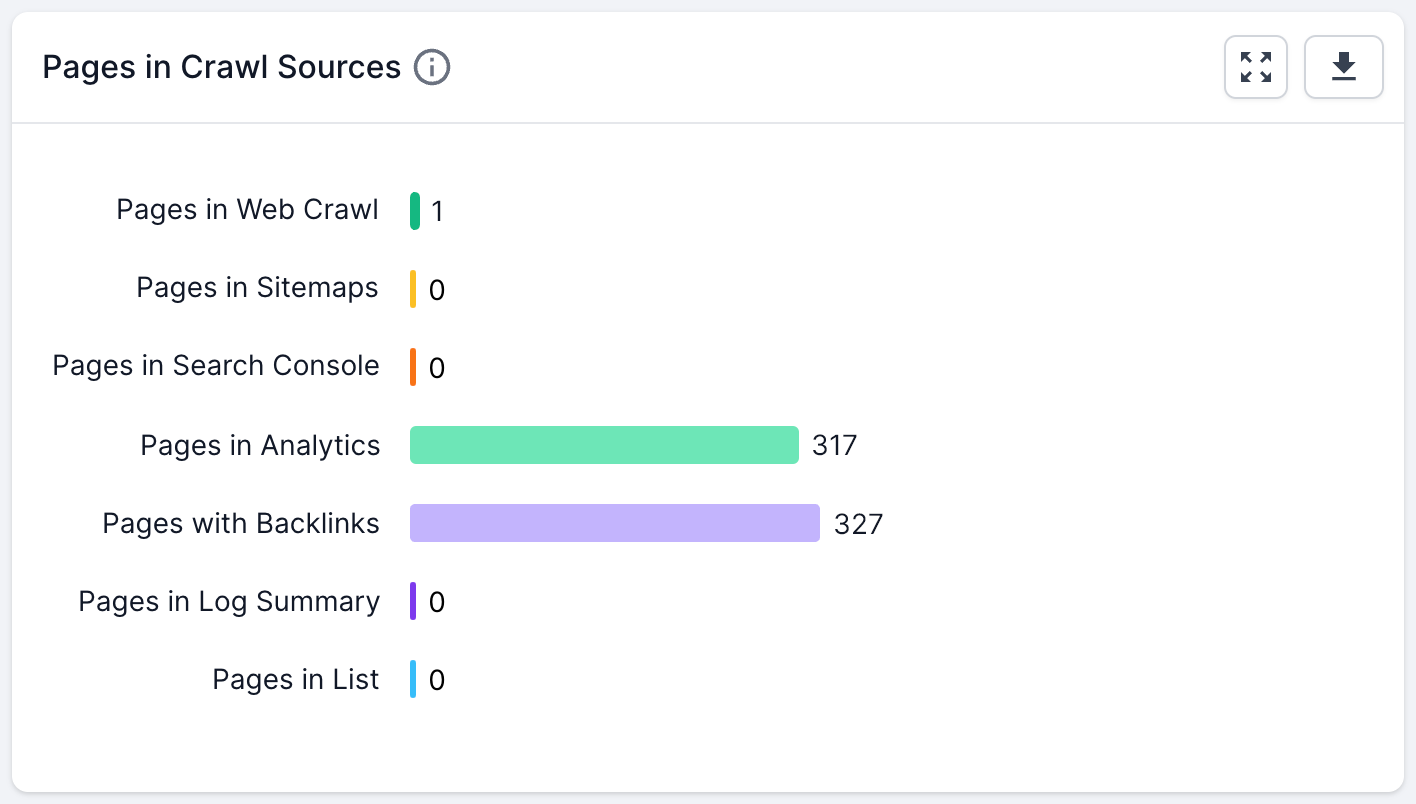Select the mint green Pages in Analytics bar
The image size is (1416, 804).
tap(604, 445)
